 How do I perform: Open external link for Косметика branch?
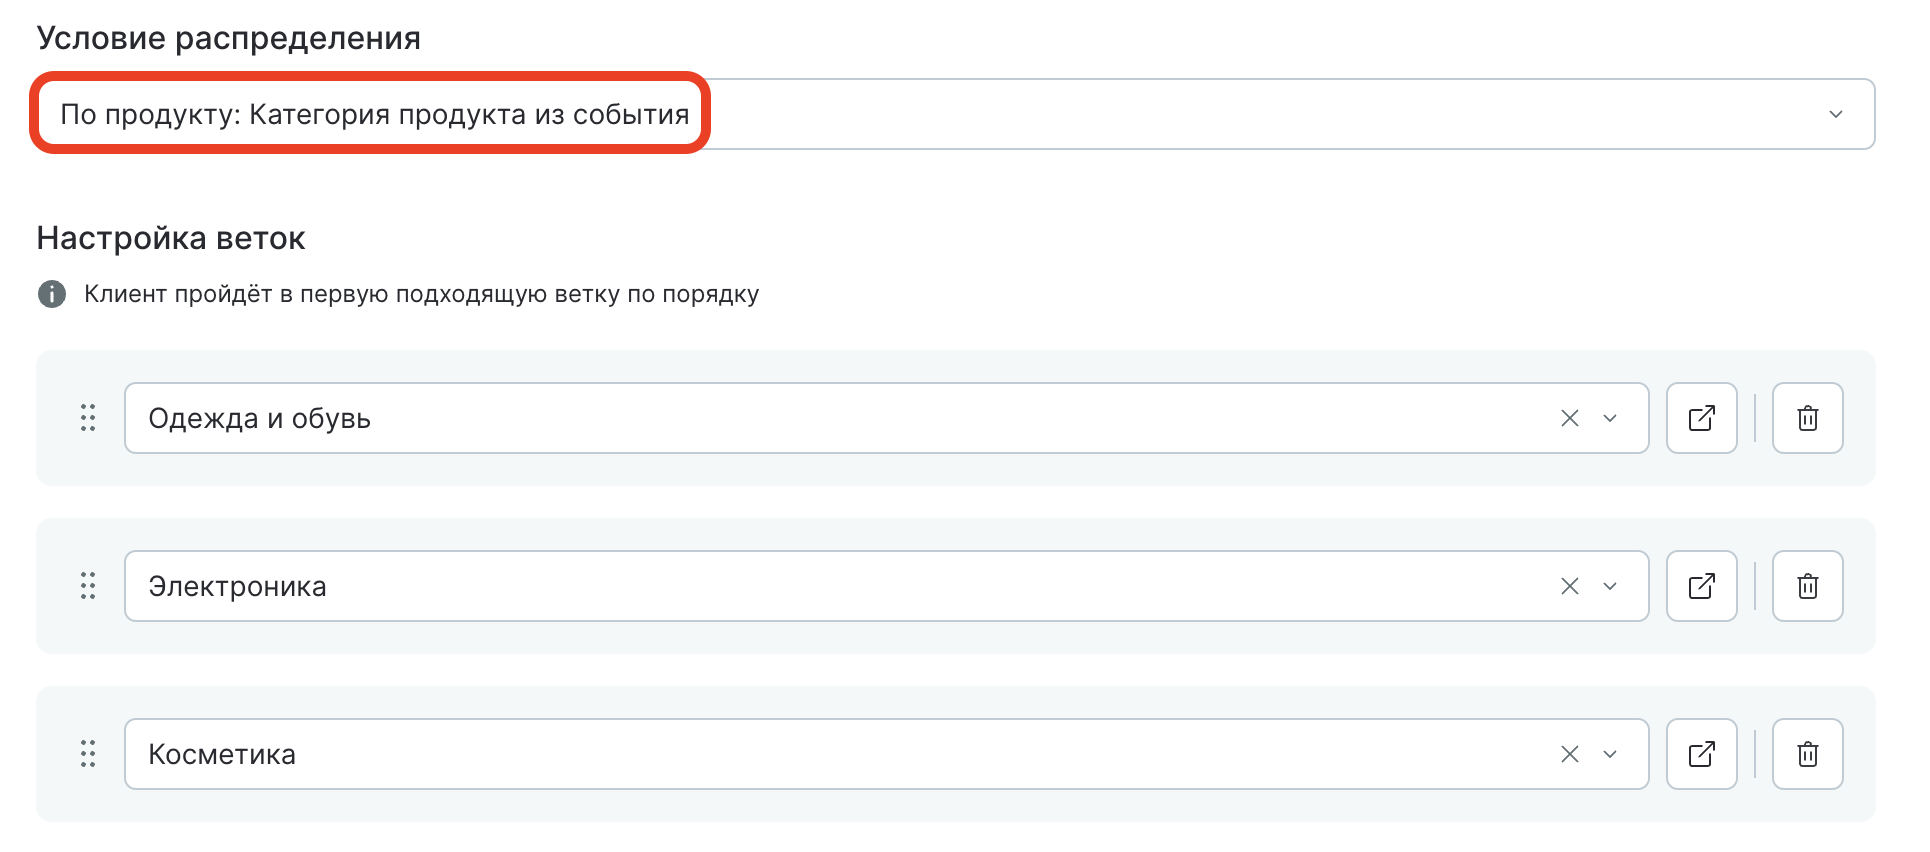pyautogui.click(x=1701, y=754)
